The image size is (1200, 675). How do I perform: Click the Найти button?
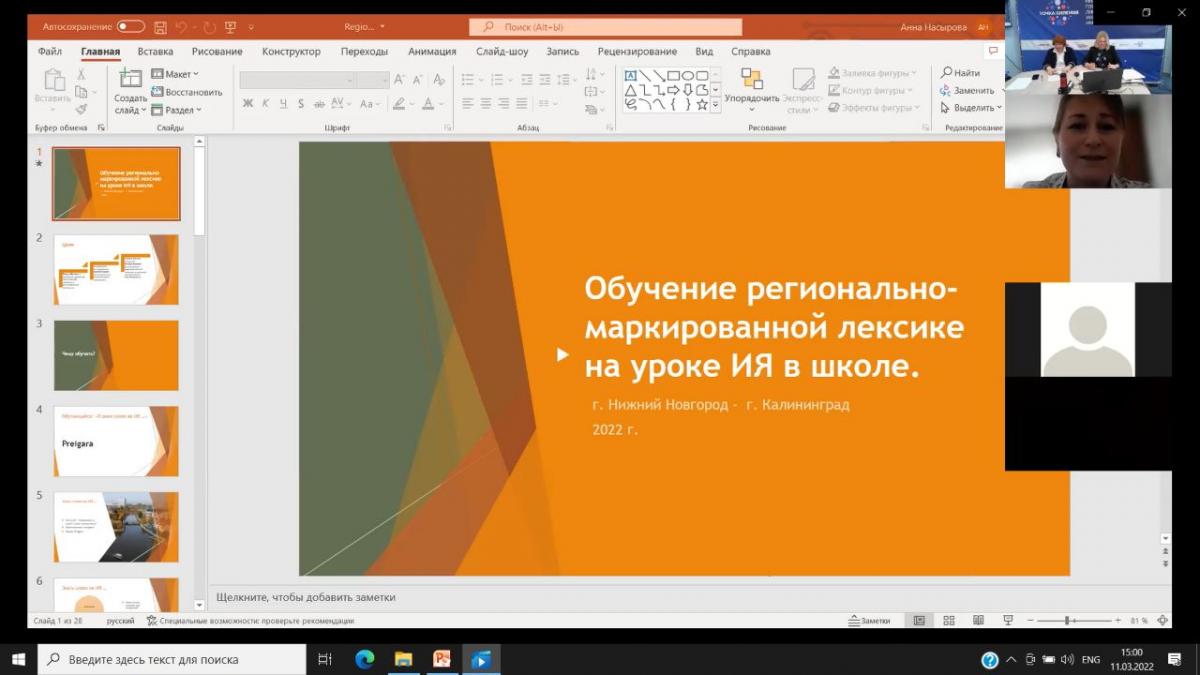(x=961, y=73)
